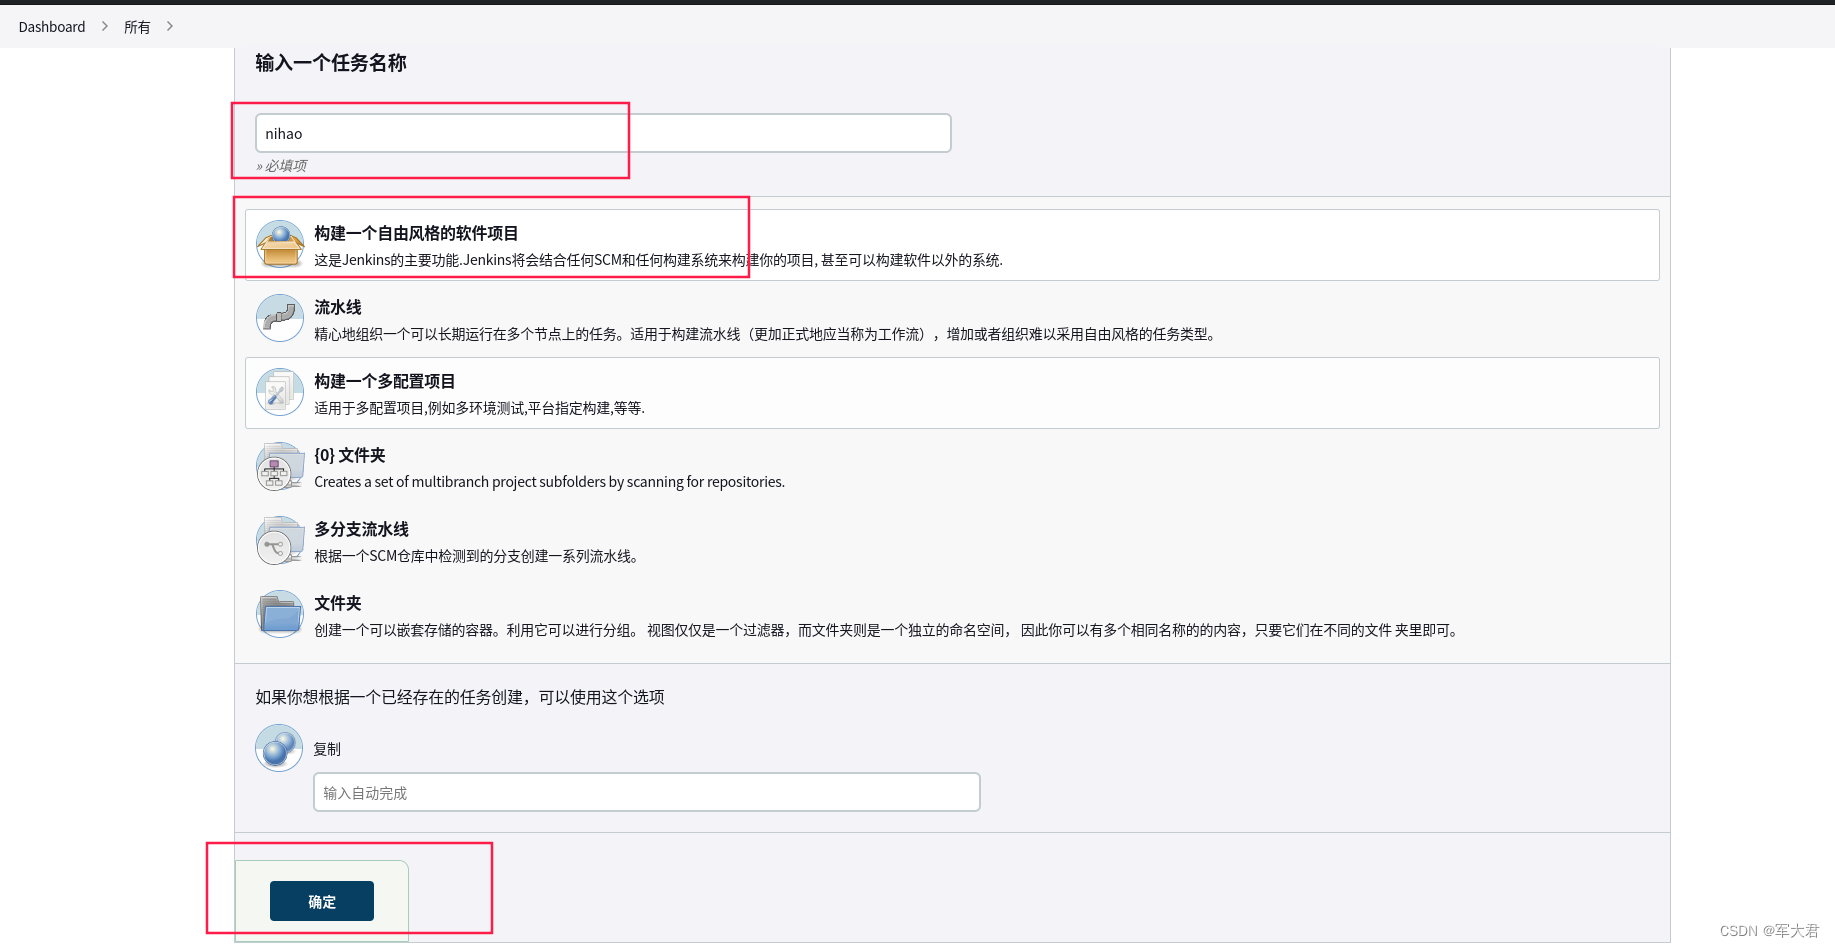Click the 复制 label text
Viewport: 1835px width, 947px height.
(x=327, y=749)
